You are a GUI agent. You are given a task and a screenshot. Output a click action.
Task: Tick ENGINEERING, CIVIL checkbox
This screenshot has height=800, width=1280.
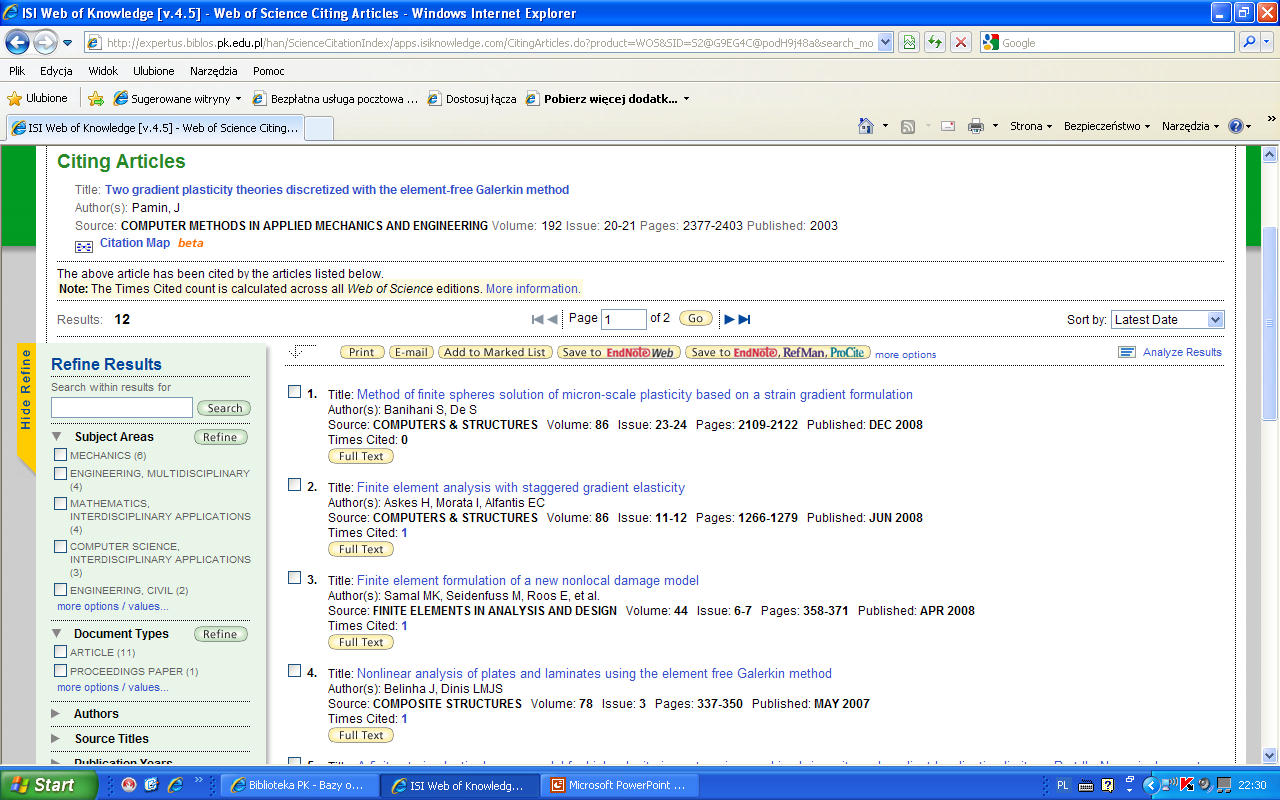(x=61, y=590)
